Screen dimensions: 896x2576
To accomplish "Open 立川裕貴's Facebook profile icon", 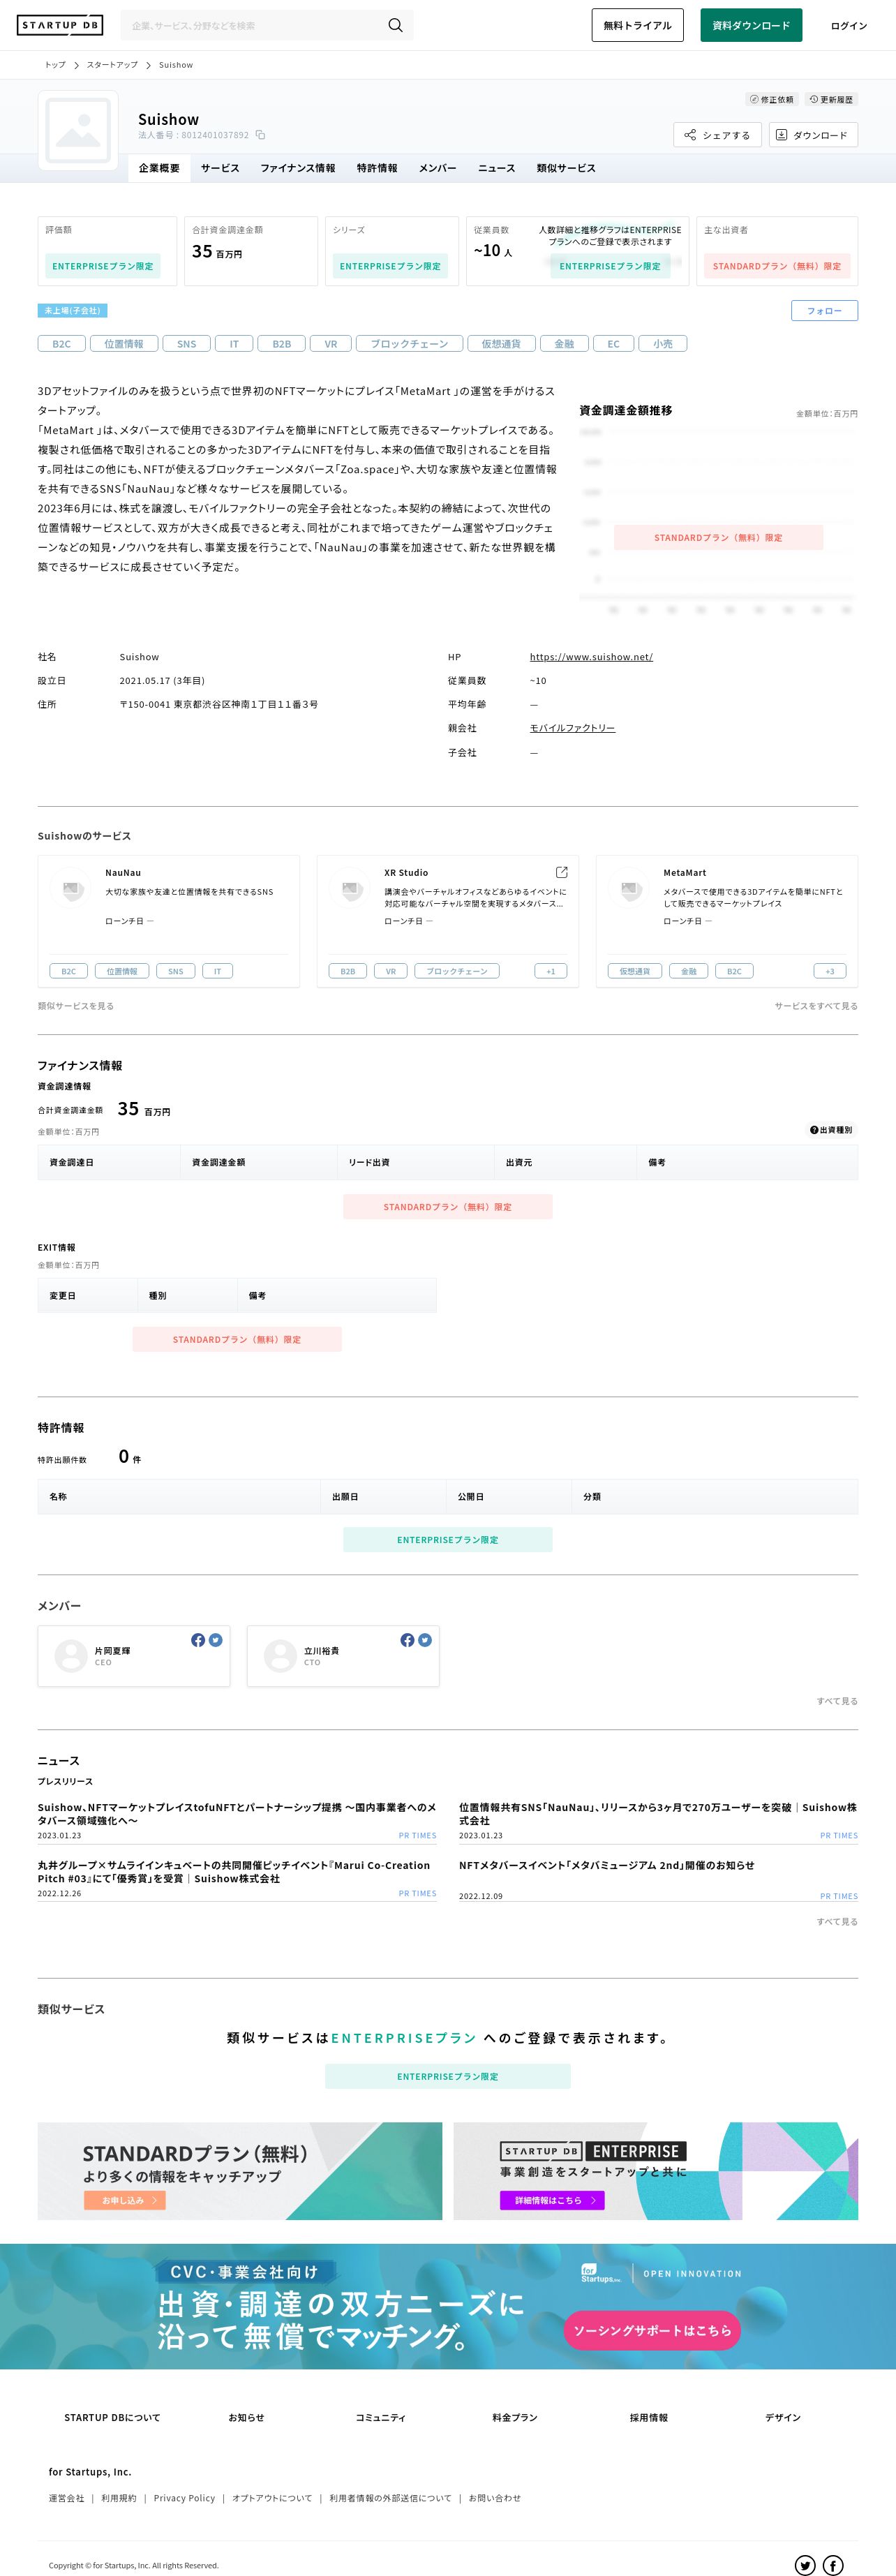I will pos(407,1640).
